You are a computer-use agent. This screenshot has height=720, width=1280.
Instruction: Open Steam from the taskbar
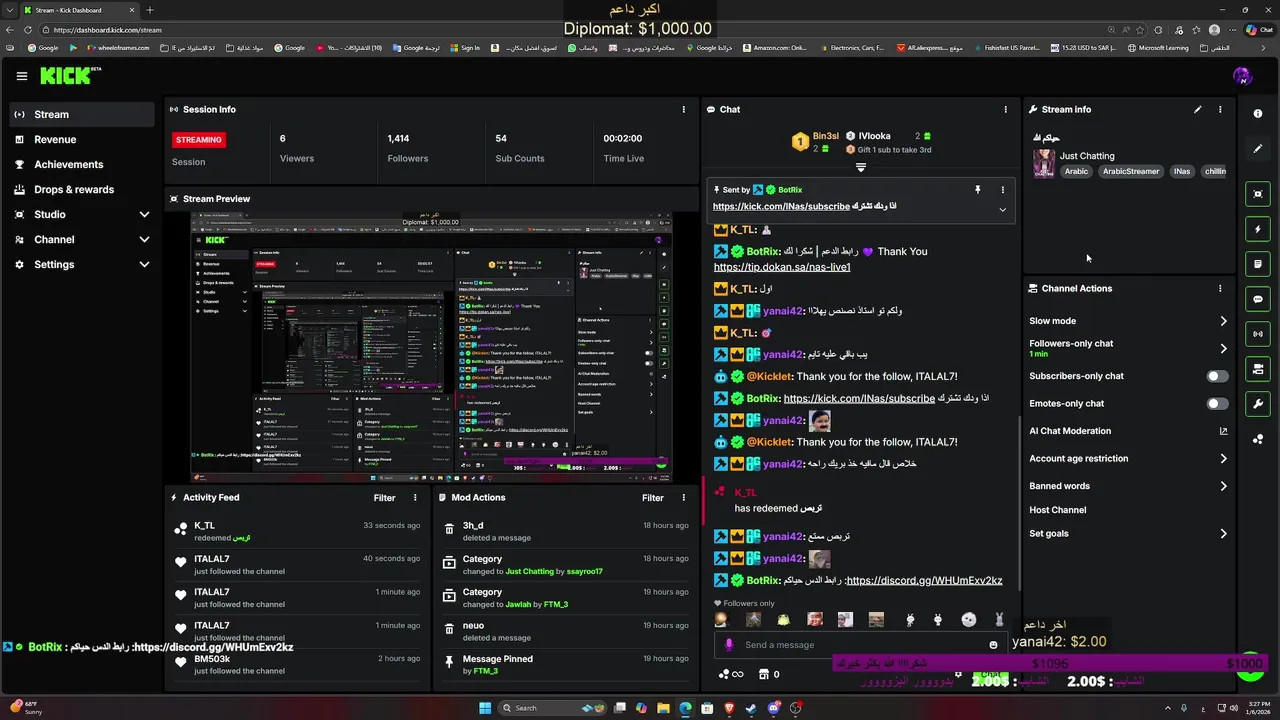[751, 708]
